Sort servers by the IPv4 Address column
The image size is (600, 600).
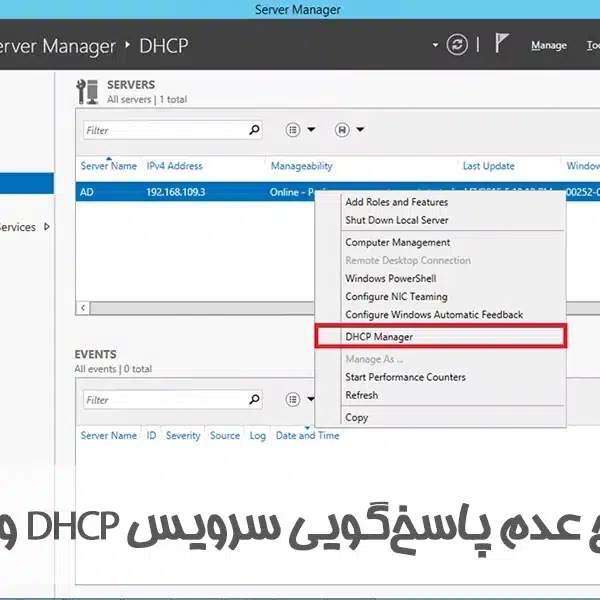pos(174,166)
